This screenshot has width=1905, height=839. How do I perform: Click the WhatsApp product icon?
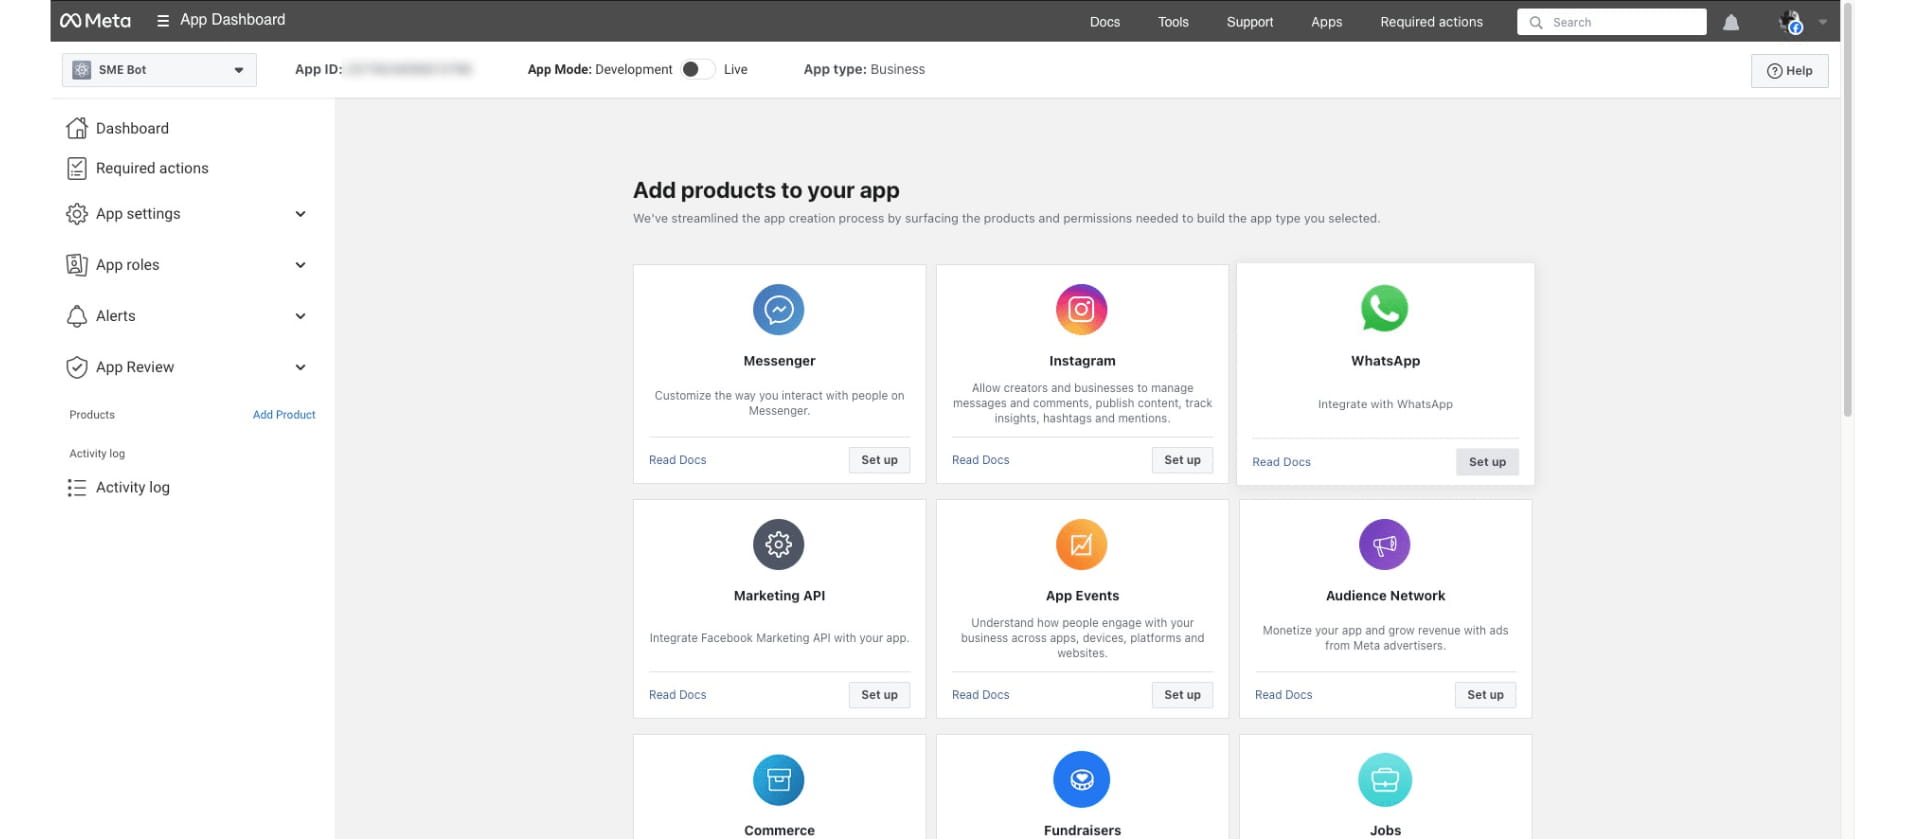(x=1385, y=309)
